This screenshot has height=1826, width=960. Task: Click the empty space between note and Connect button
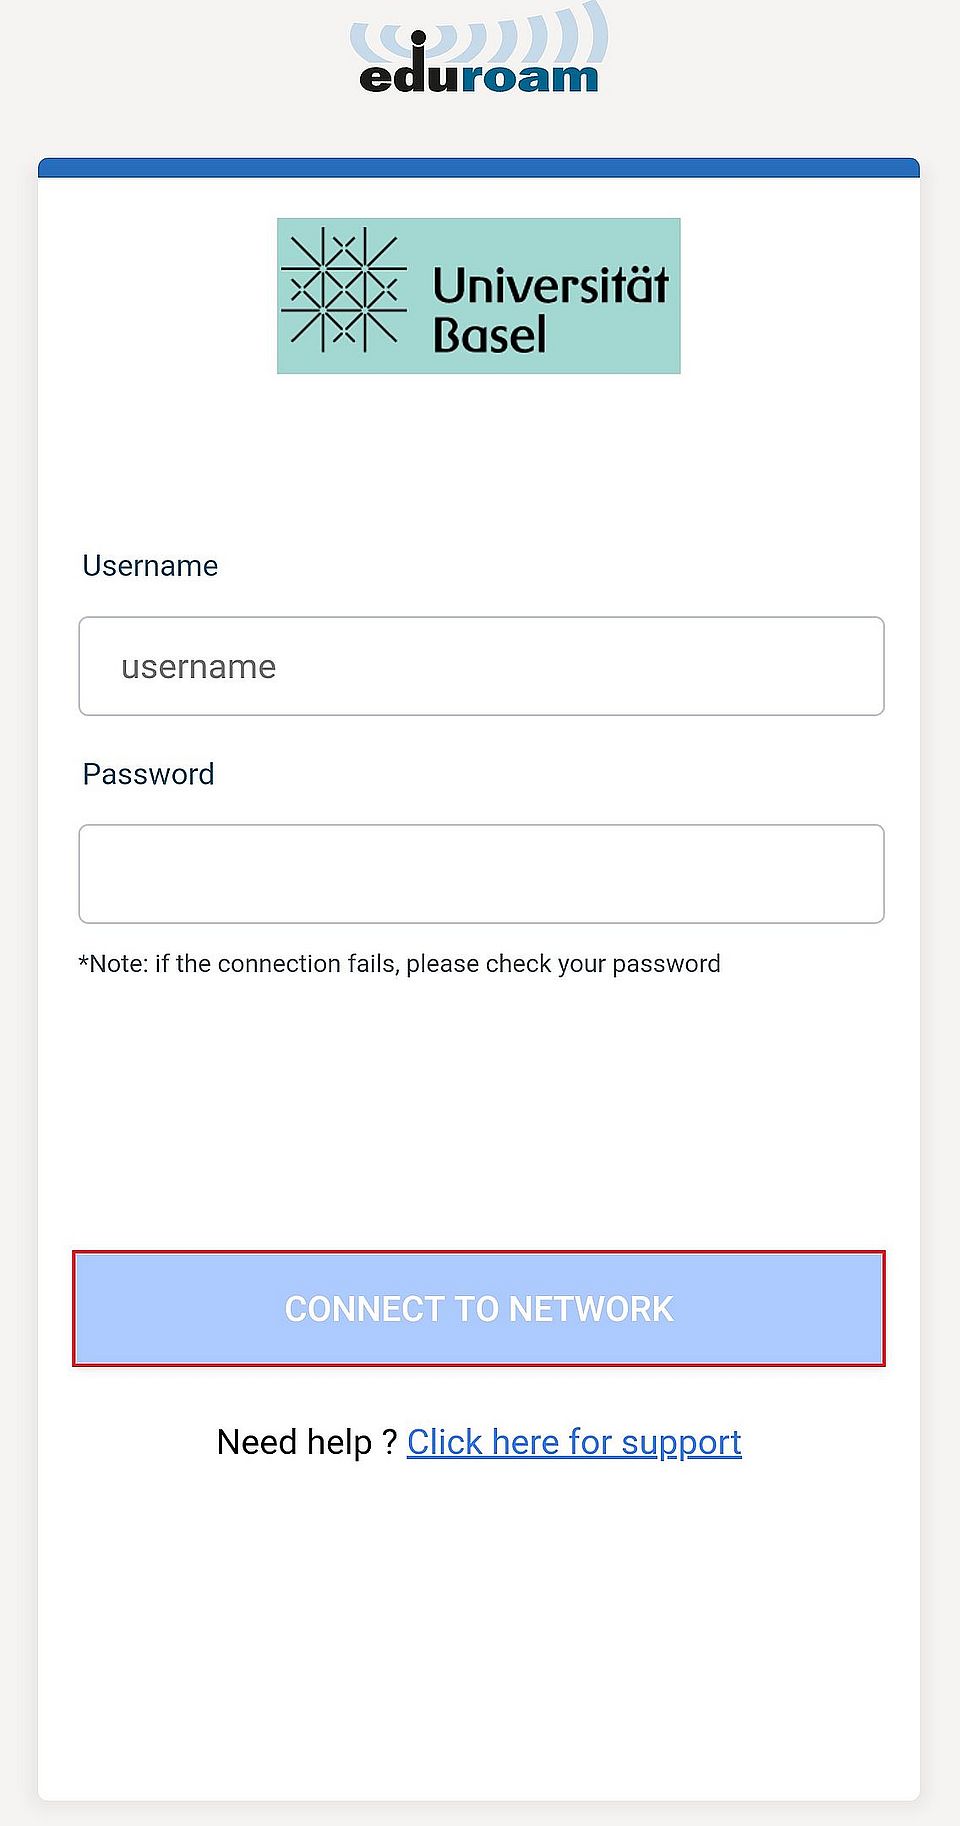pos(478,1110)
